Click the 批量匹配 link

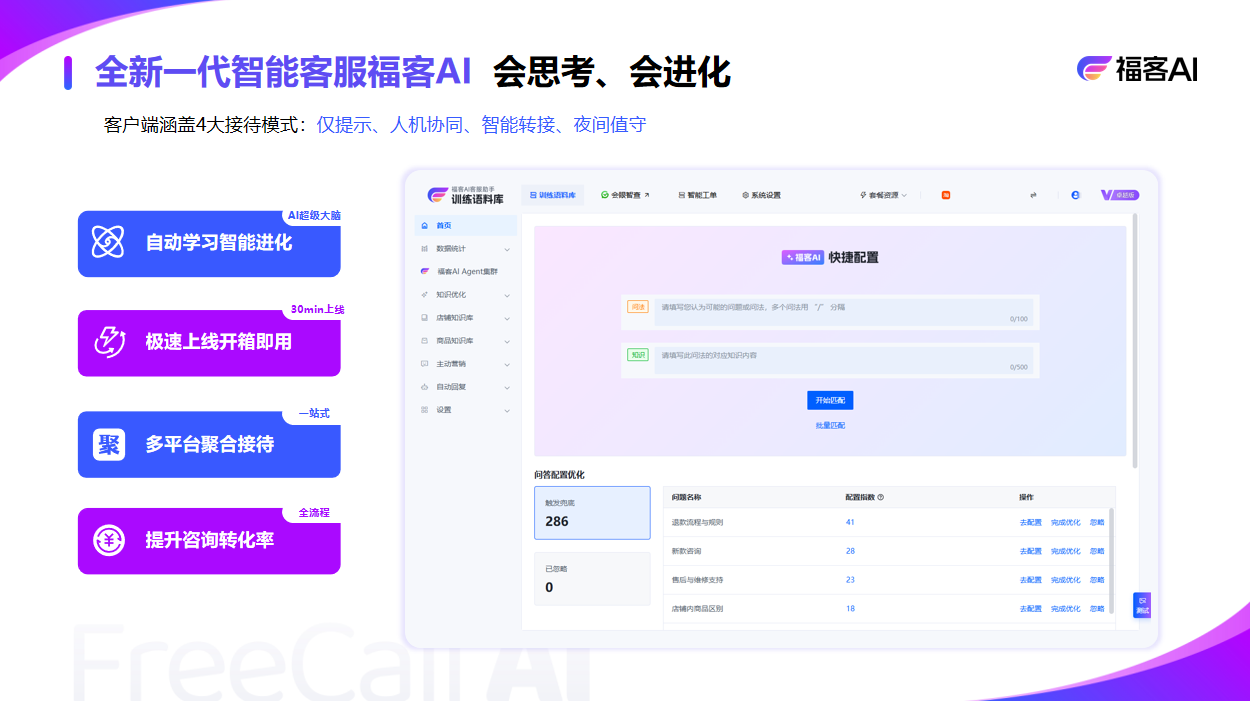click(x=830, y=426)
